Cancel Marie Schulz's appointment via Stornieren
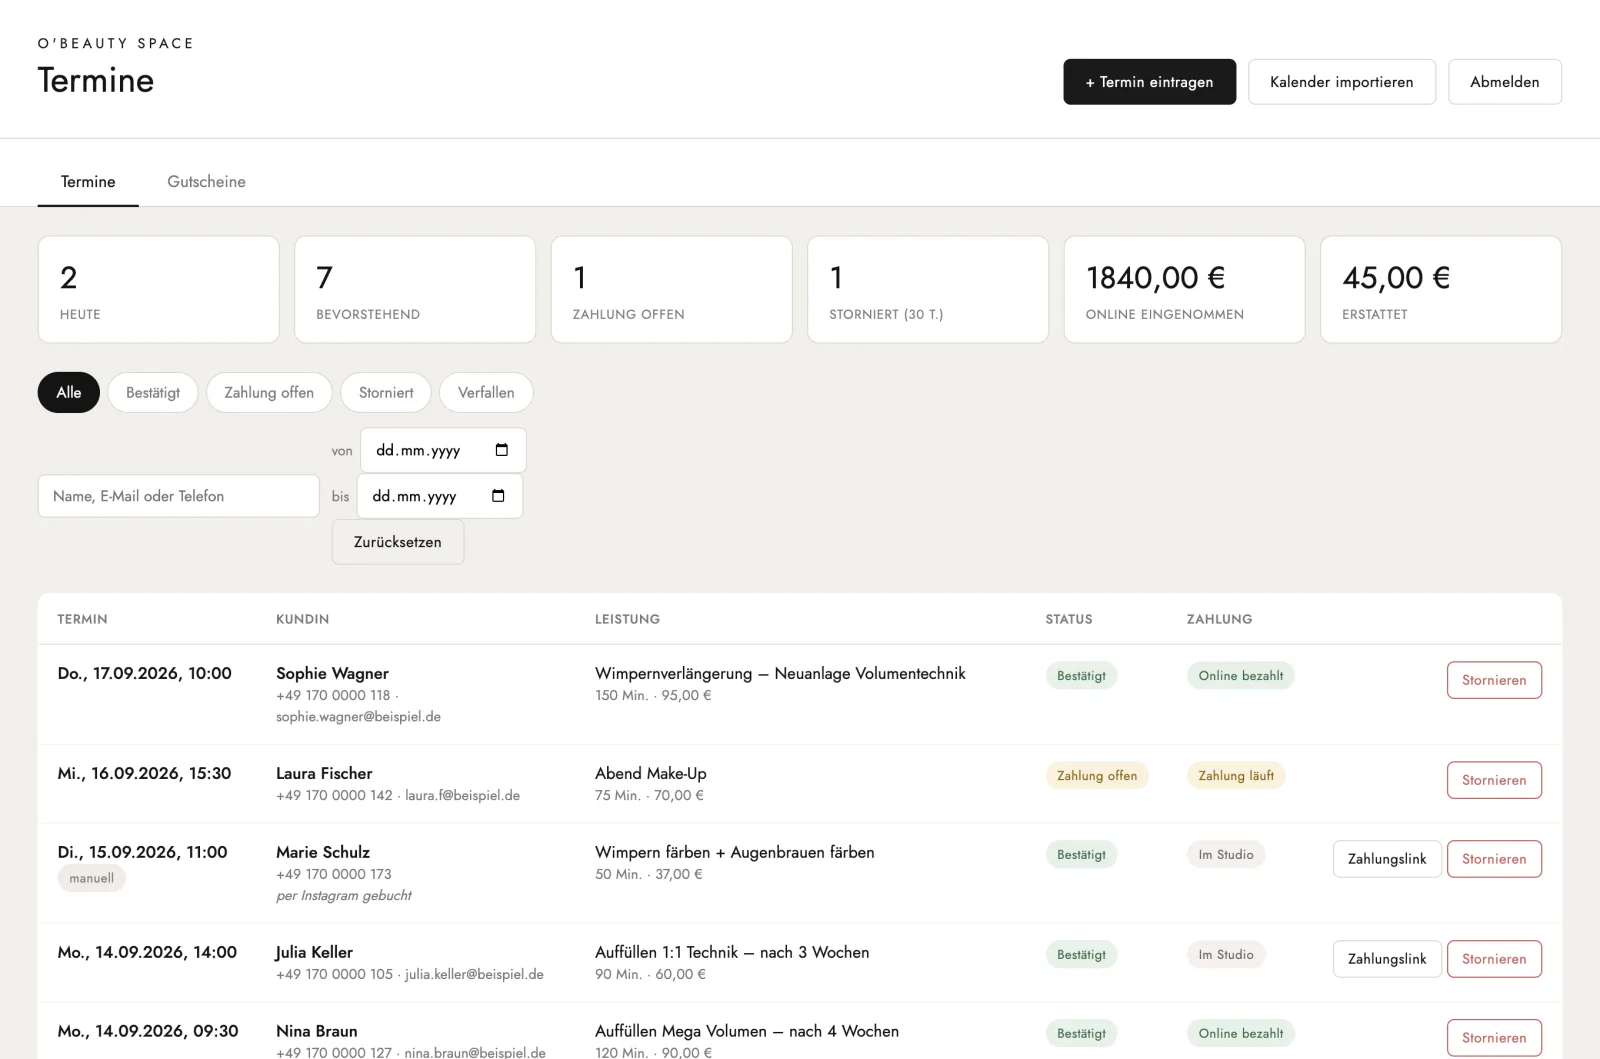The height and width of the screenshot is (1059, 1600). [1494, 859]
